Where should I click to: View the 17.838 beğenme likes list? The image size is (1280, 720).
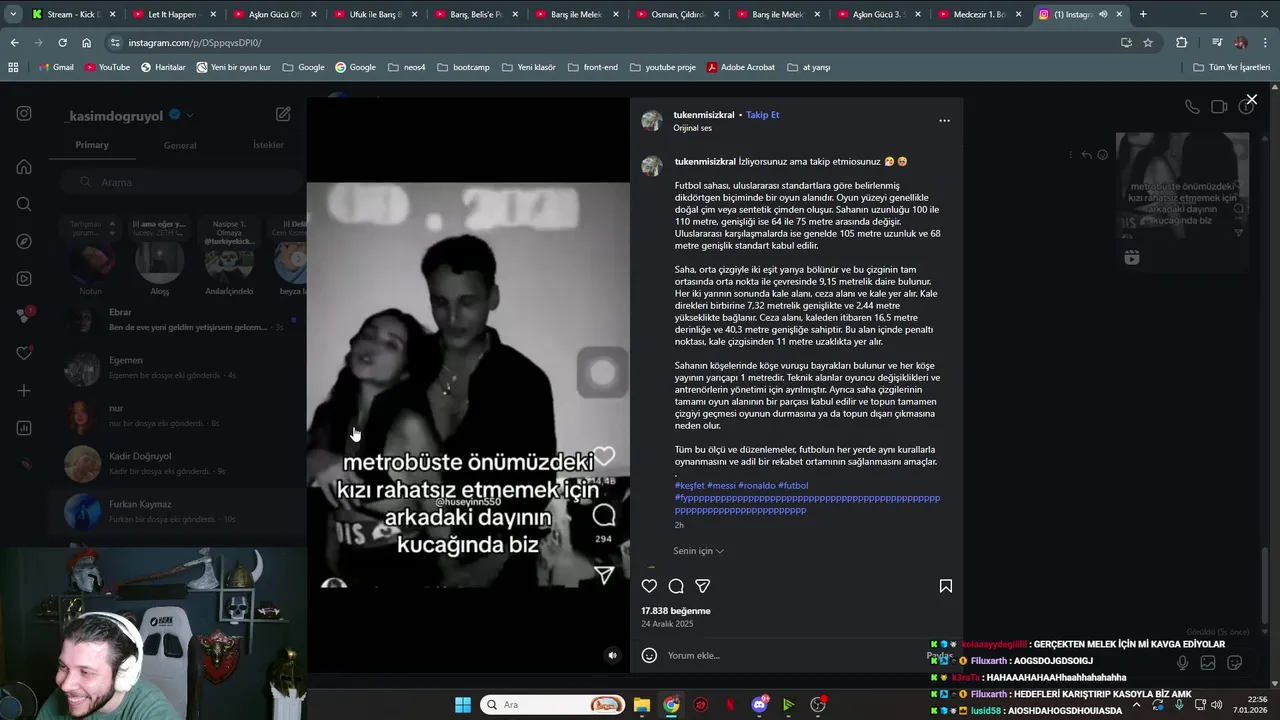pos(676,611)
